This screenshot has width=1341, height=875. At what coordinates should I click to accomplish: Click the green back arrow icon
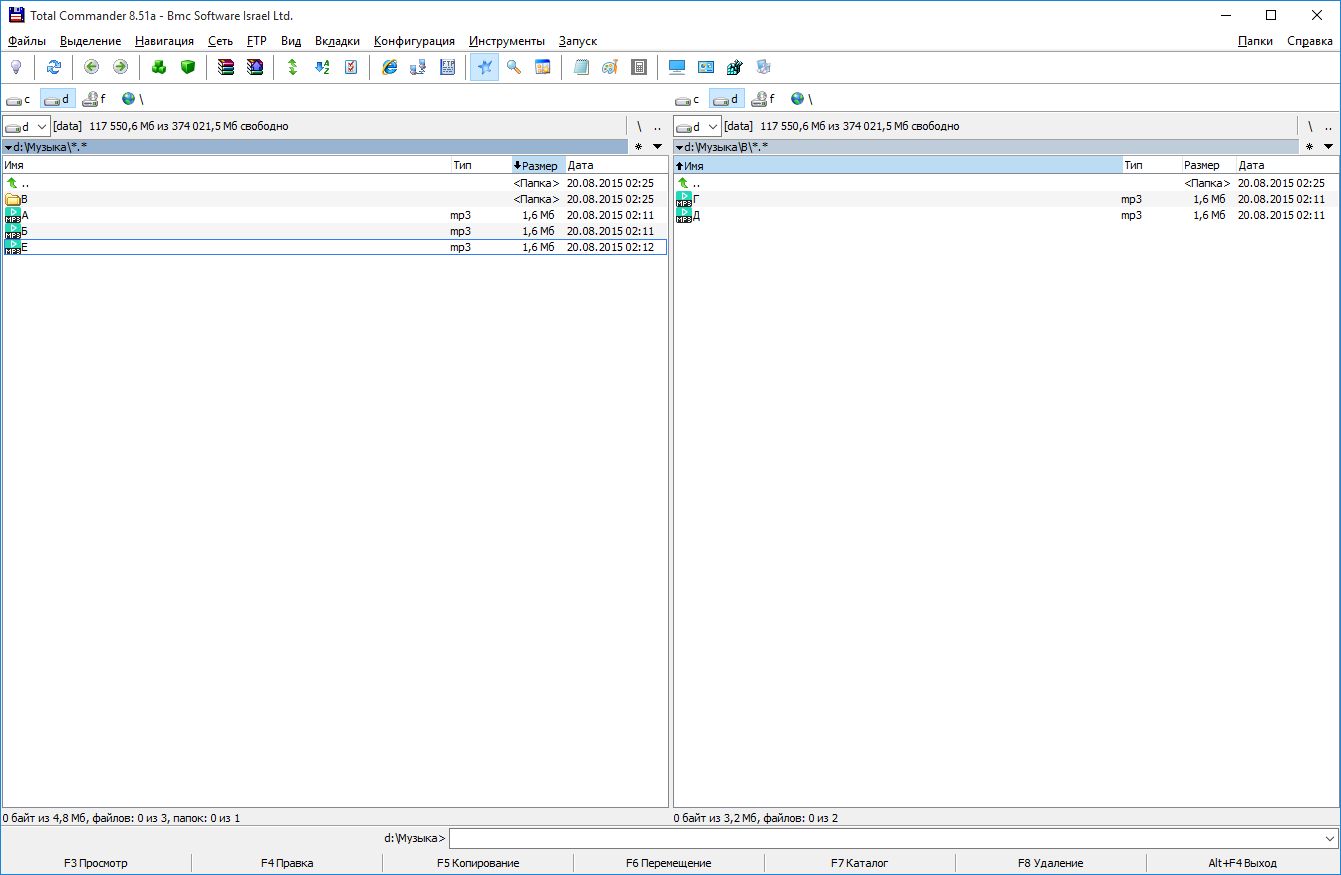click(91, 67)
